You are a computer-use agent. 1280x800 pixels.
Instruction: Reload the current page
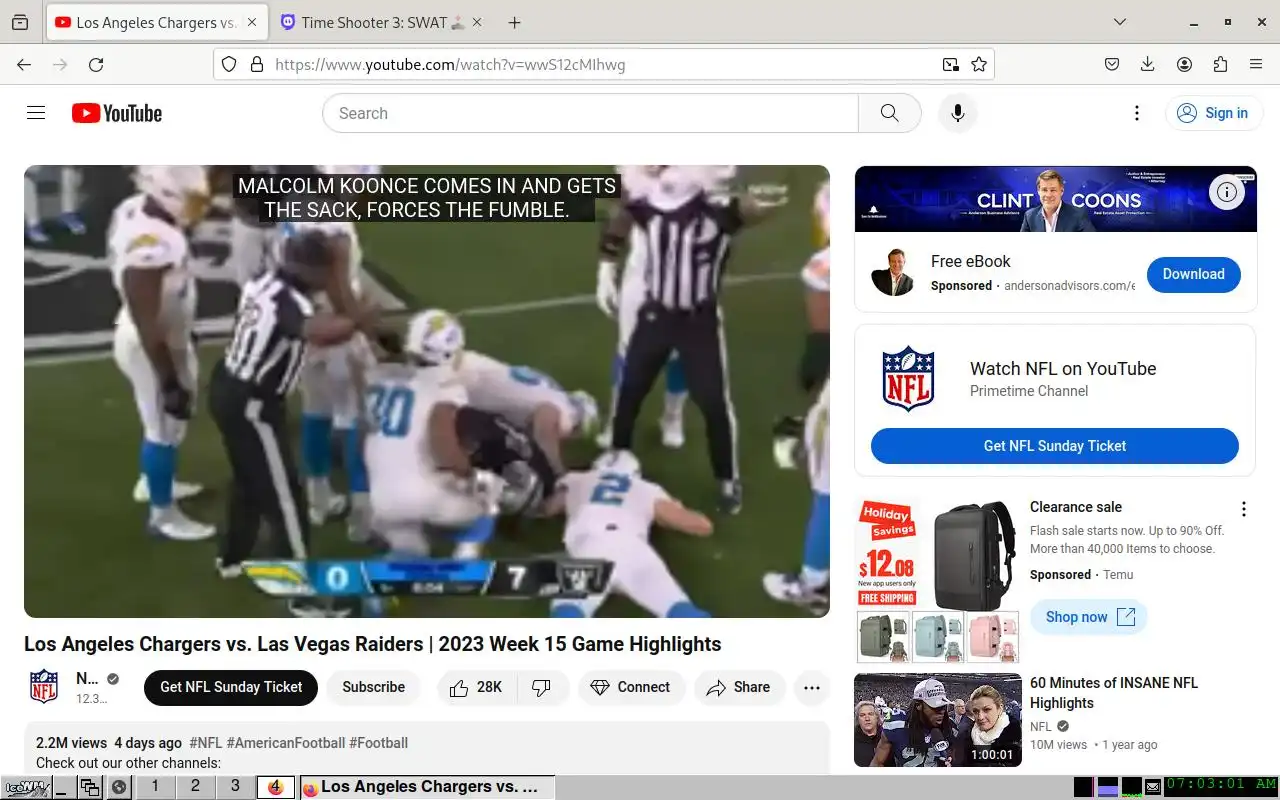point(96,64)
